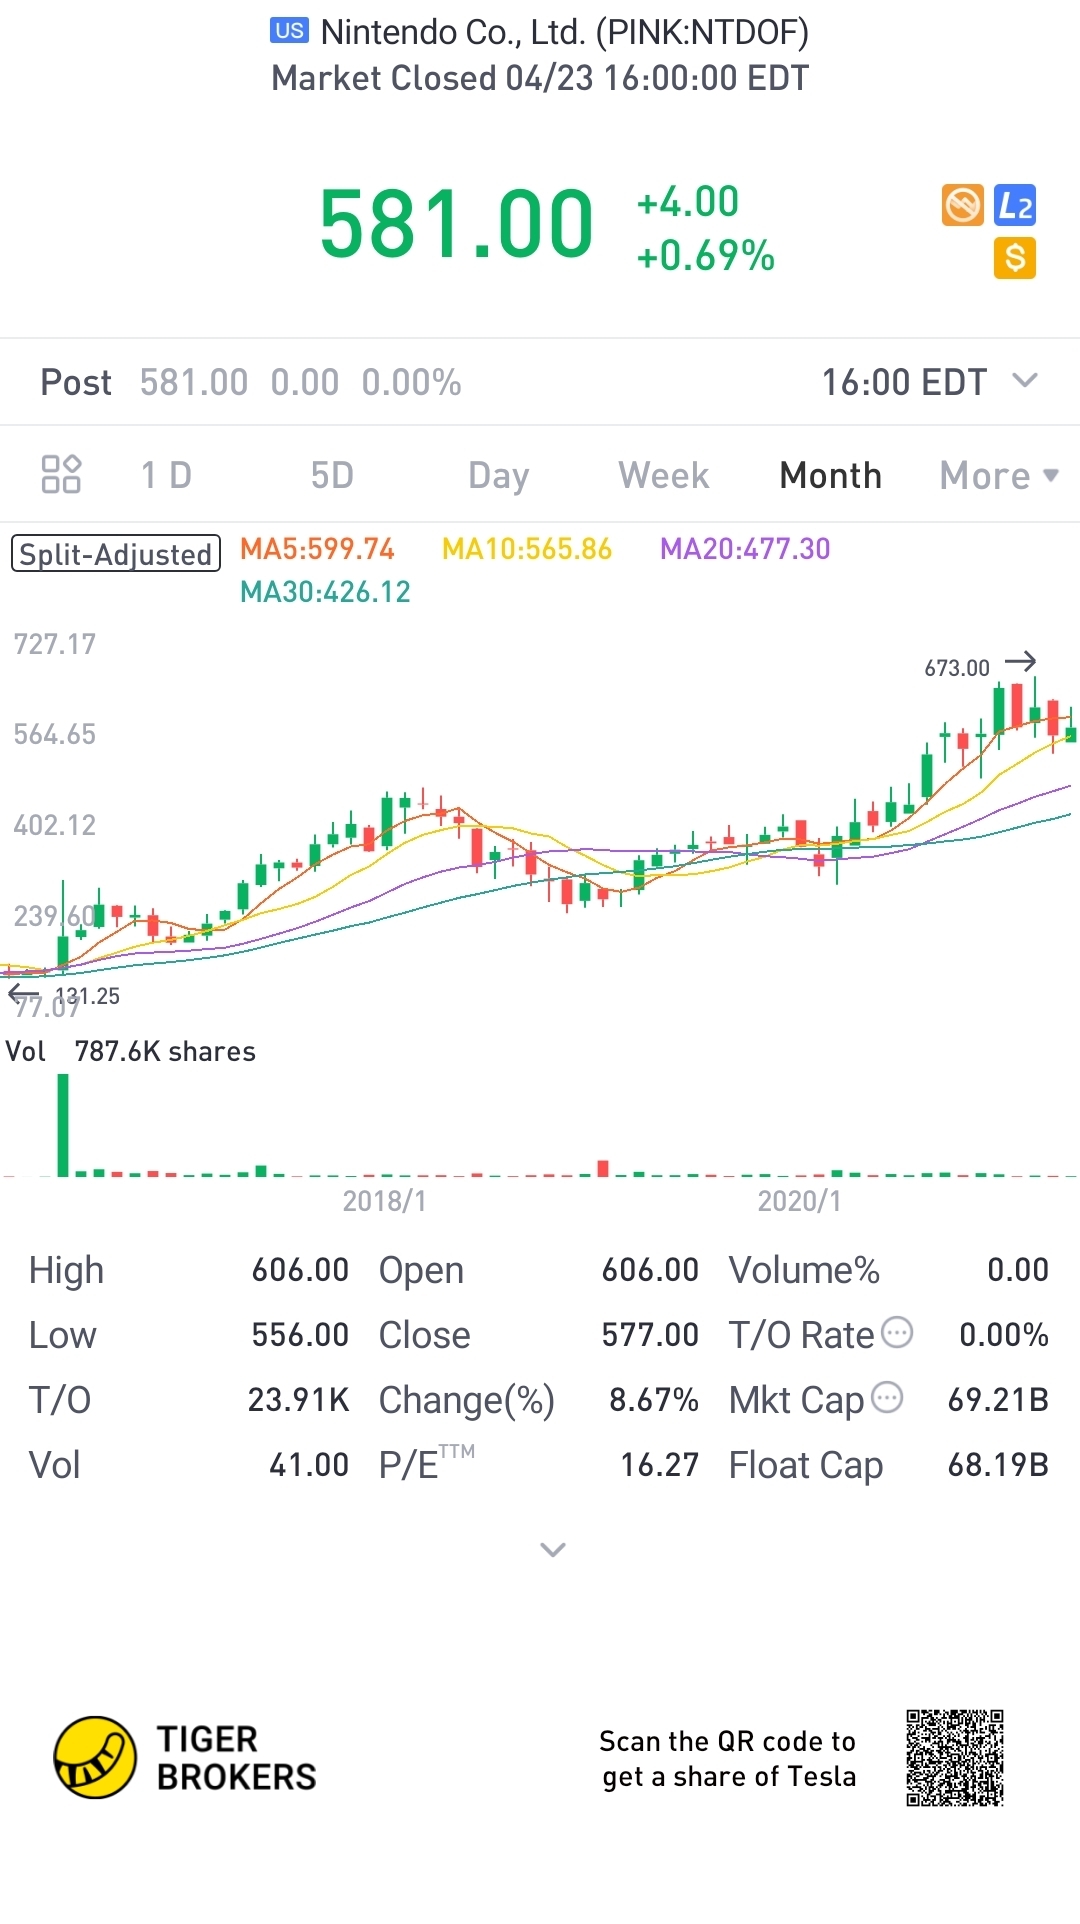Screen dimensions: 1080x1924
Task: Expand more stock details chevron
Action: pyautogui.click(x=553, y=1550)
